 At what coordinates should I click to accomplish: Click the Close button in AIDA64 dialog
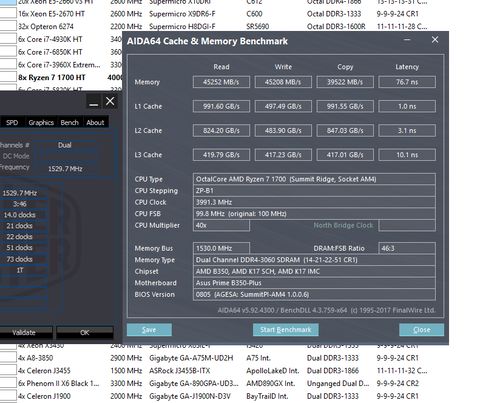[421, 330]
